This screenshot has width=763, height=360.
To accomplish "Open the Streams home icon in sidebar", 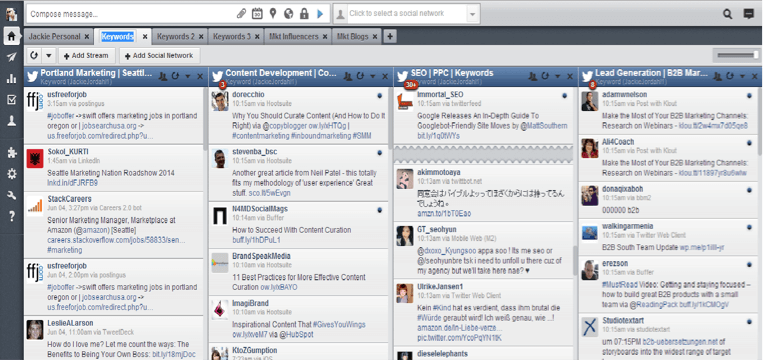I will coord(12,36).
